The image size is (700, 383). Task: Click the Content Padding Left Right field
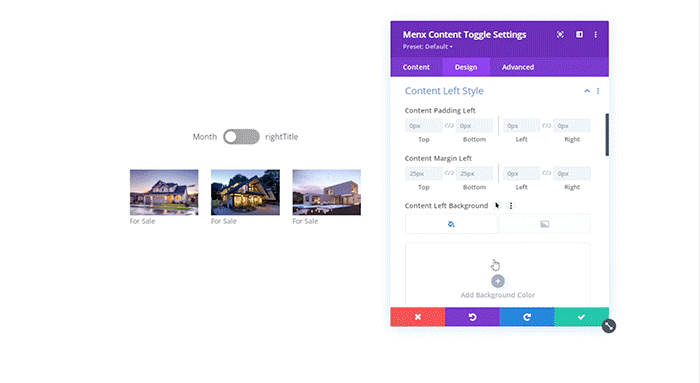(x=572, y=126)
